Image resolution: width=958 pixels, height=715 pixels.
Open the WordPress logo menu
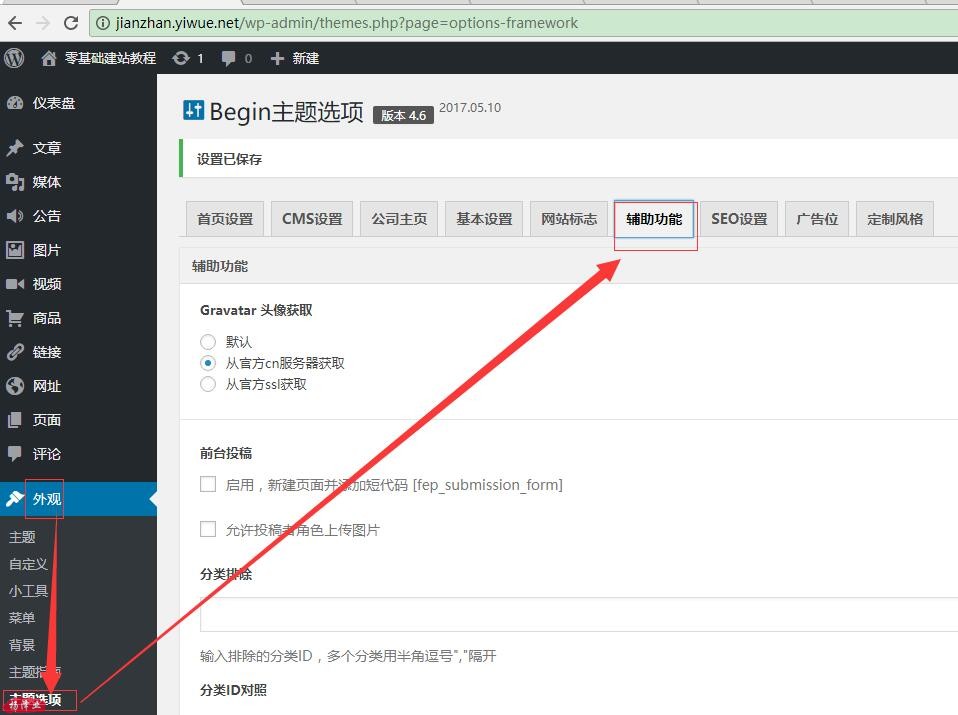pyautogui.click(x=14, y=58)
